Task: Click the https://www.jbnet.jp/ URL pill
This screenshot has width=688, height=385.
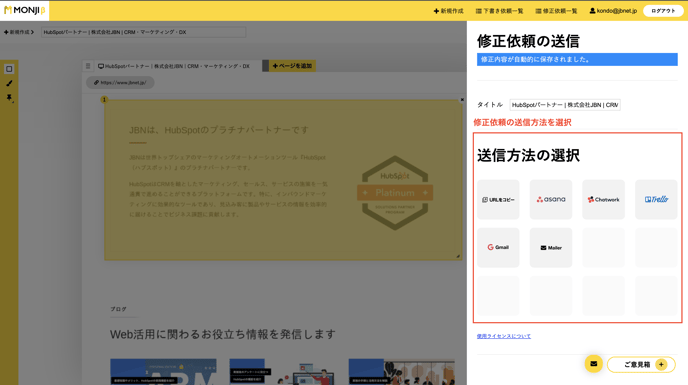Action: point(120,83)
